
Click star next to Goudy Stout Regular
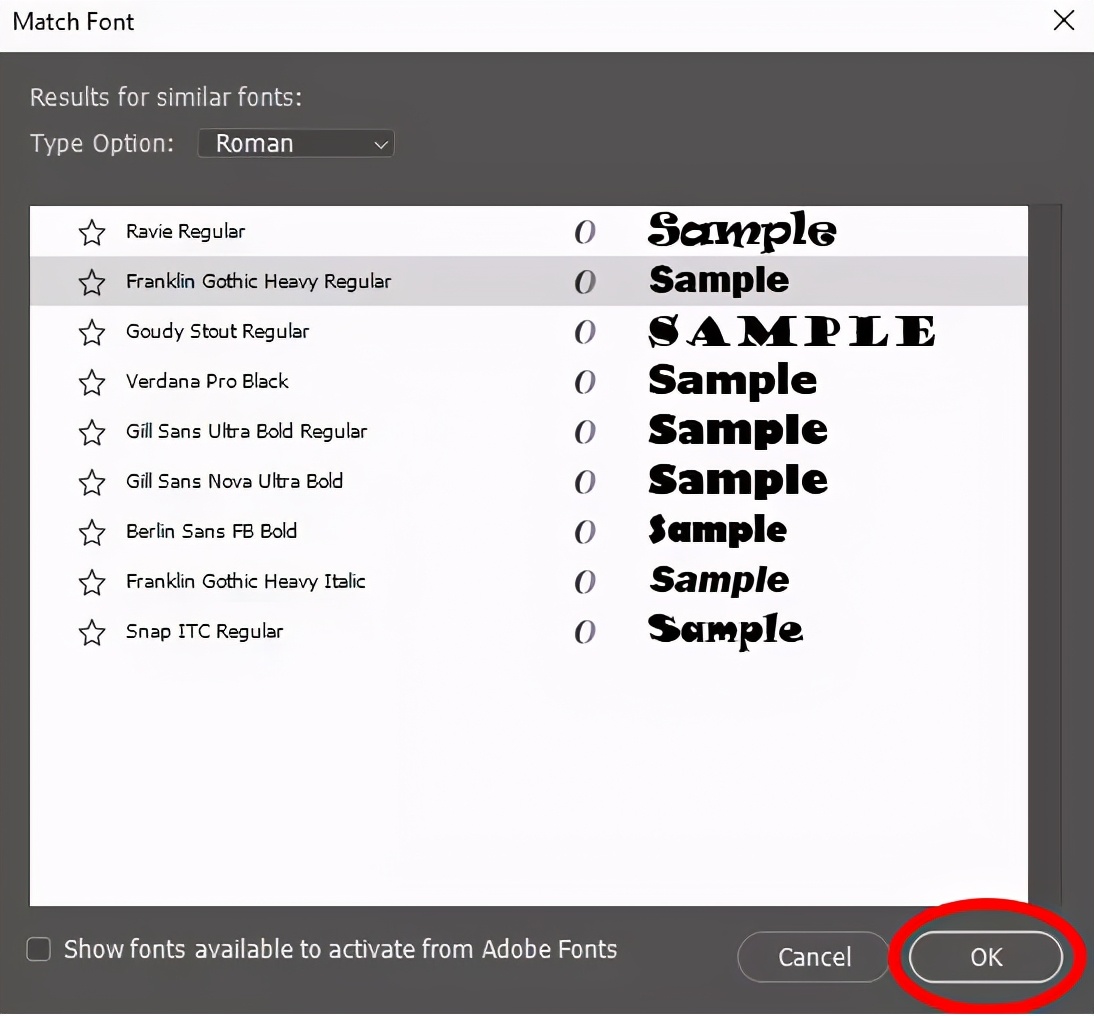(x=92, y=333)
